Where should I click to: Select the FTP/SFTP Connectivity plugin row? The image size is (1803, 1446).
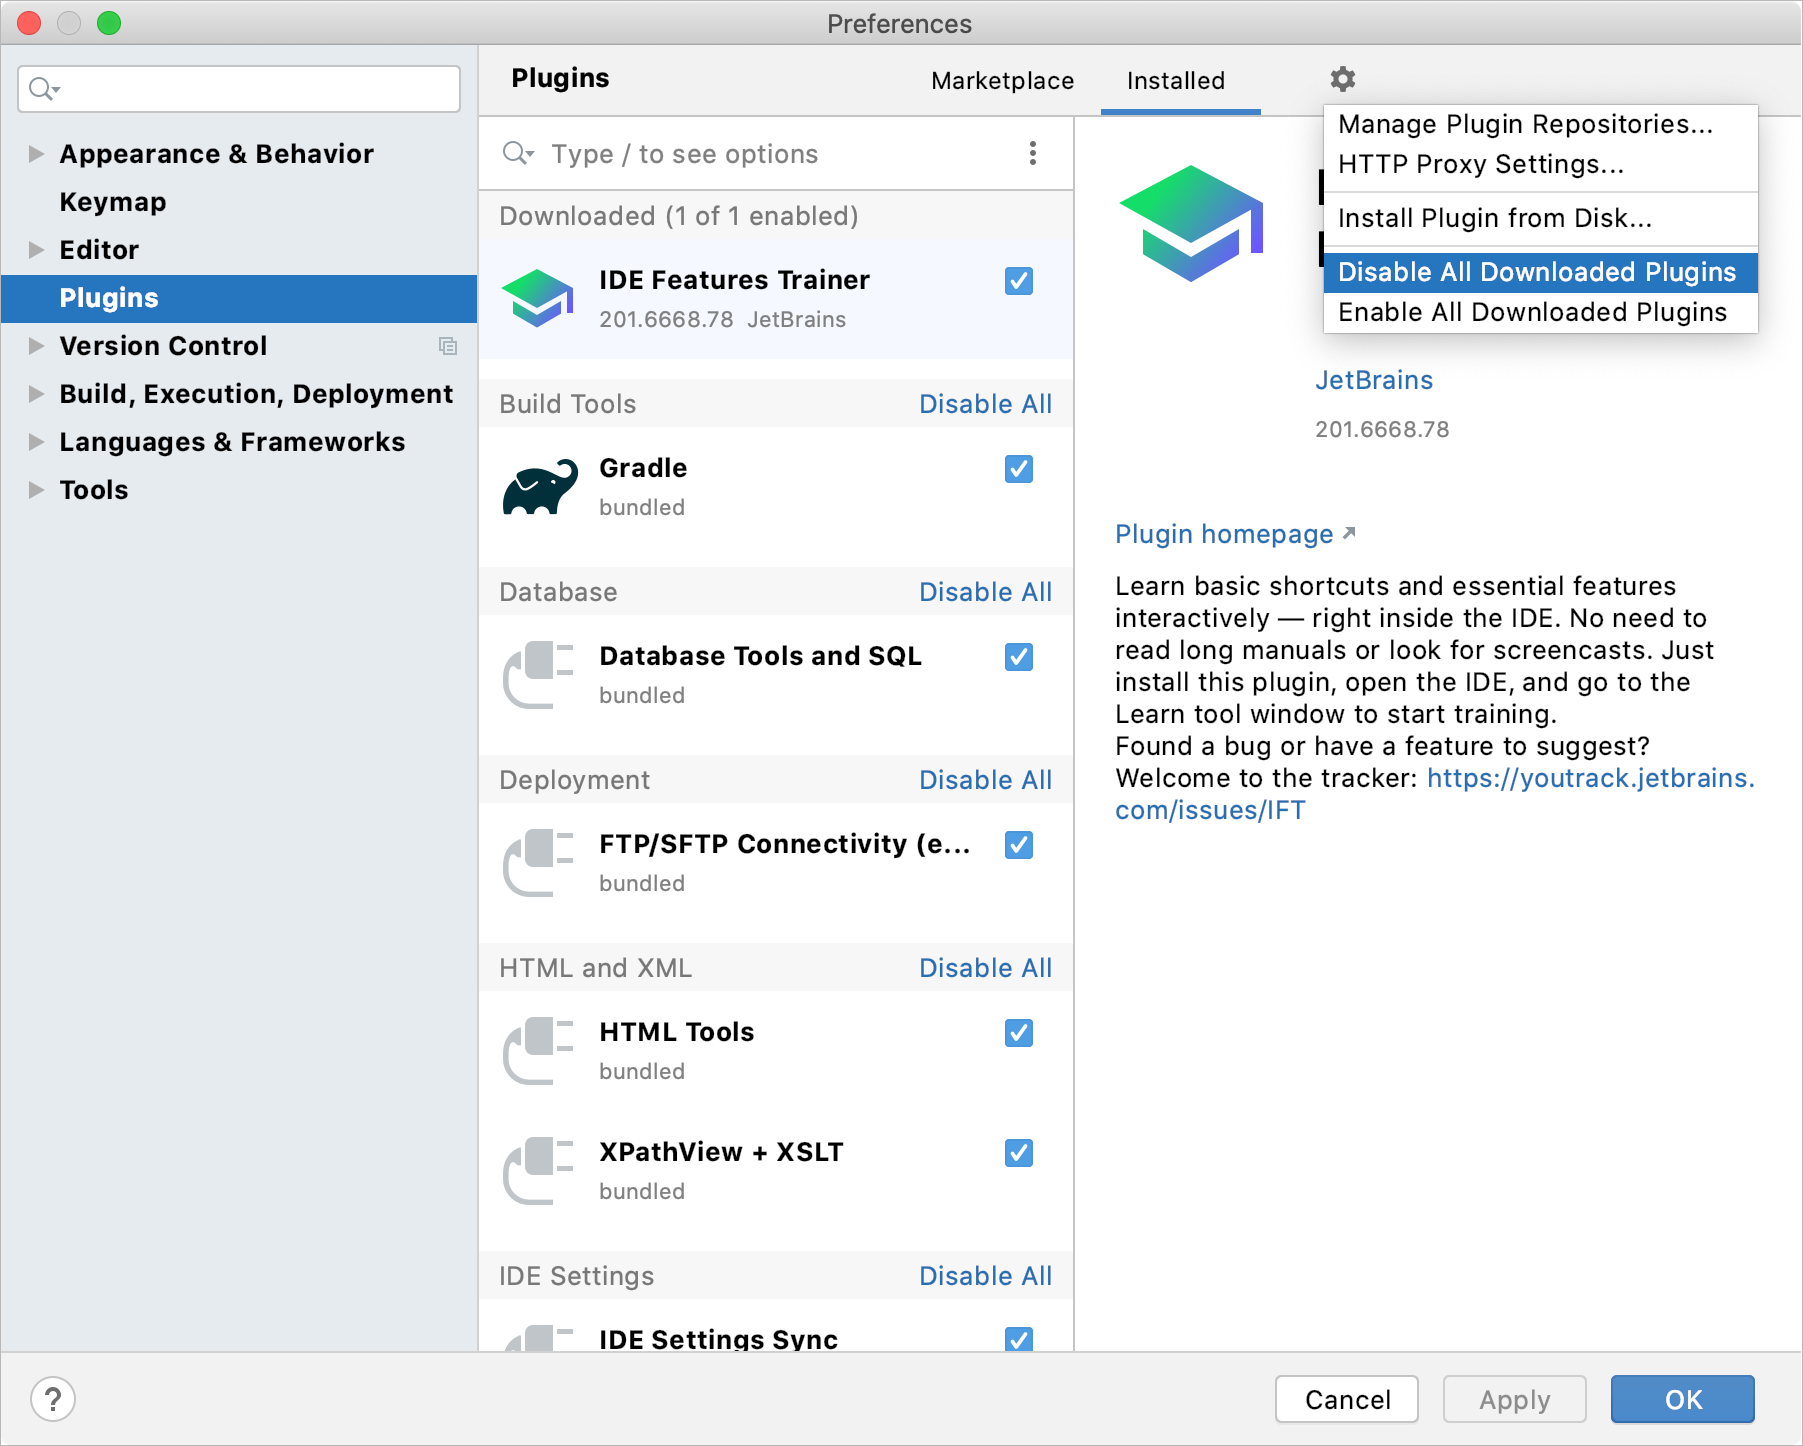click(x=776, y=863)
